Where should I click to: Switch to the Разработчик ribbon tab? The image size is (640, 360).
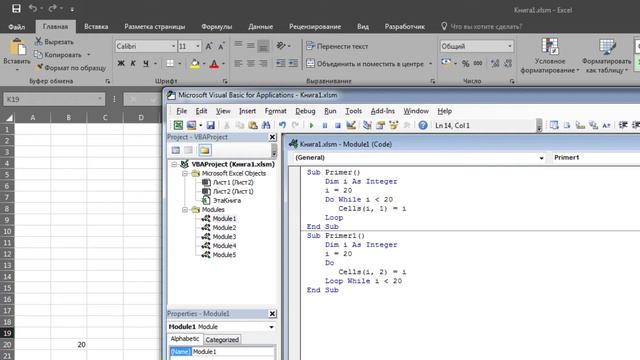404,27
